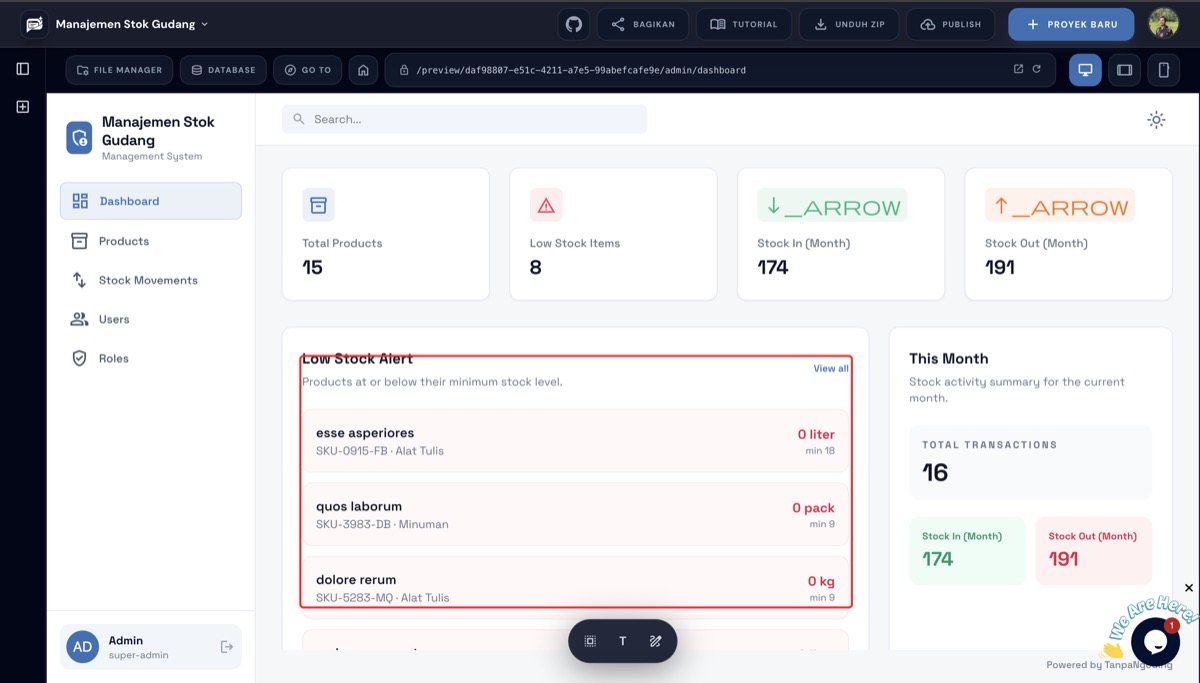Refresh the preview with reload icon

point(1037,69)
